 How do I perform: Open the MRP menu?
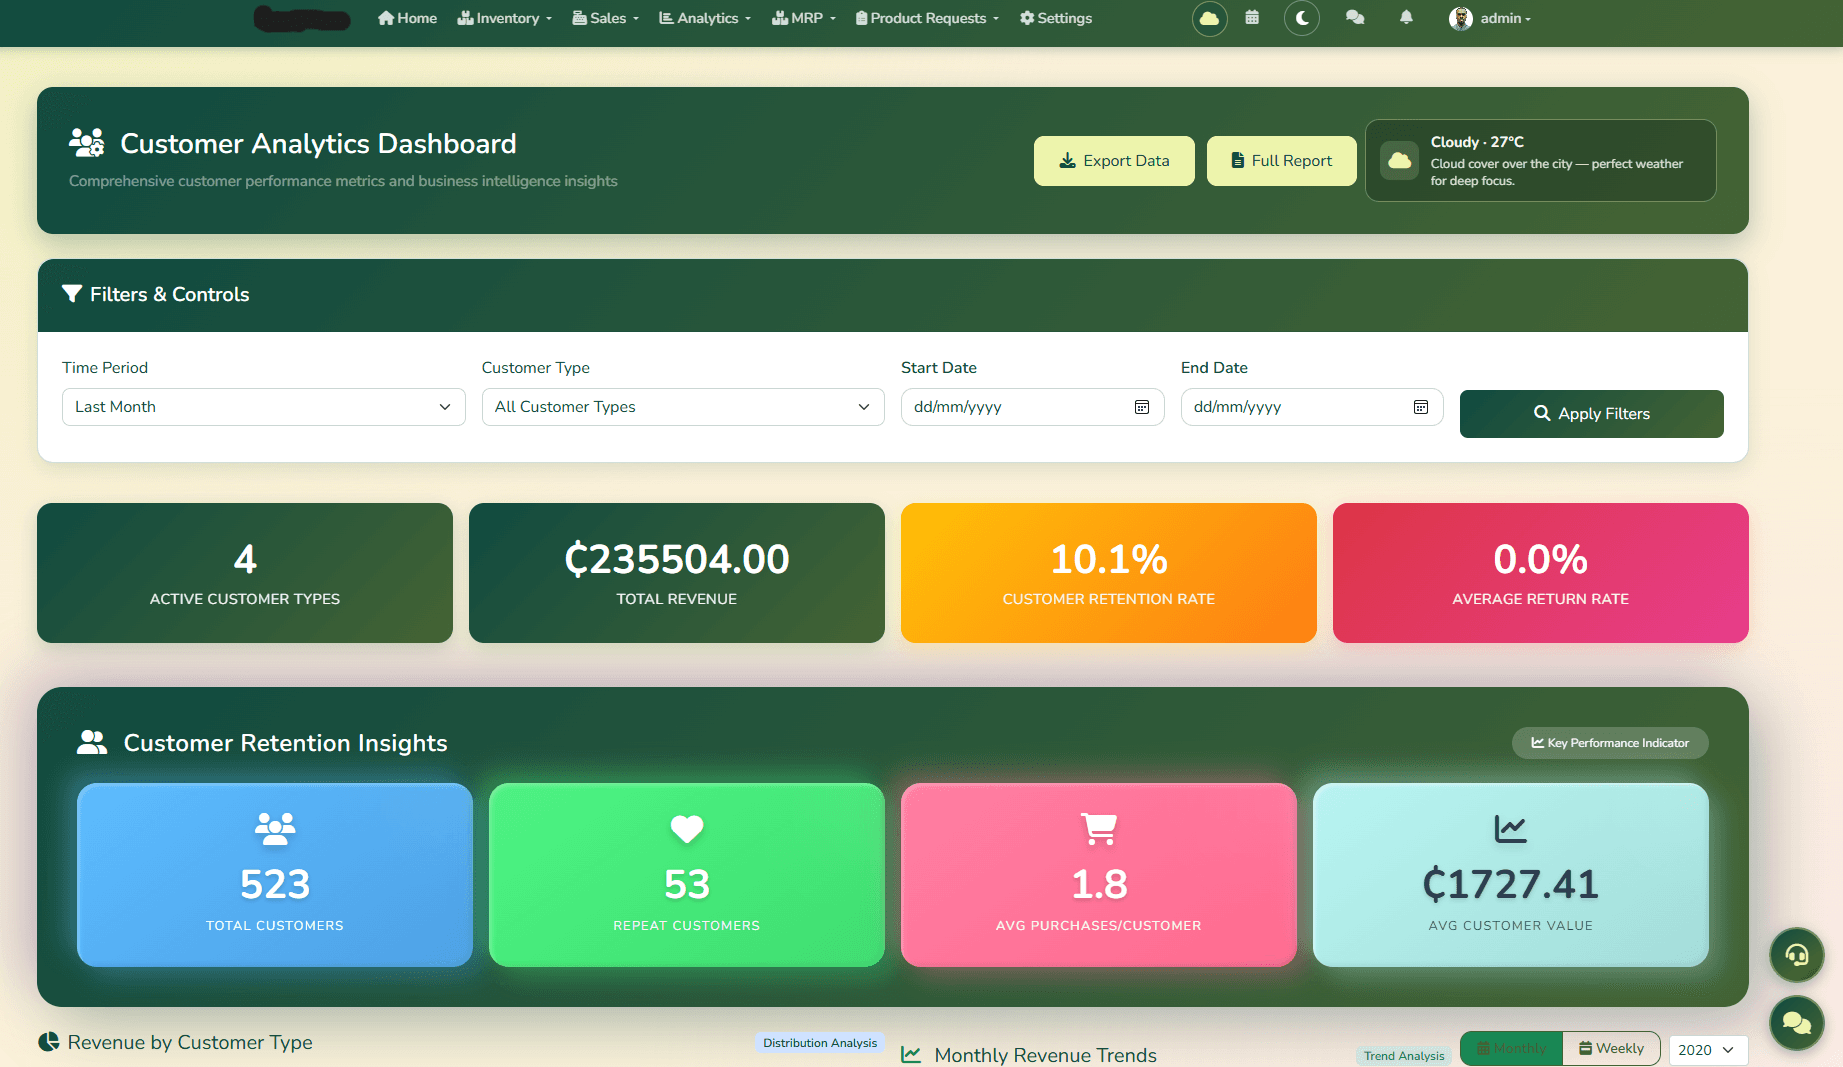[804, 18]
